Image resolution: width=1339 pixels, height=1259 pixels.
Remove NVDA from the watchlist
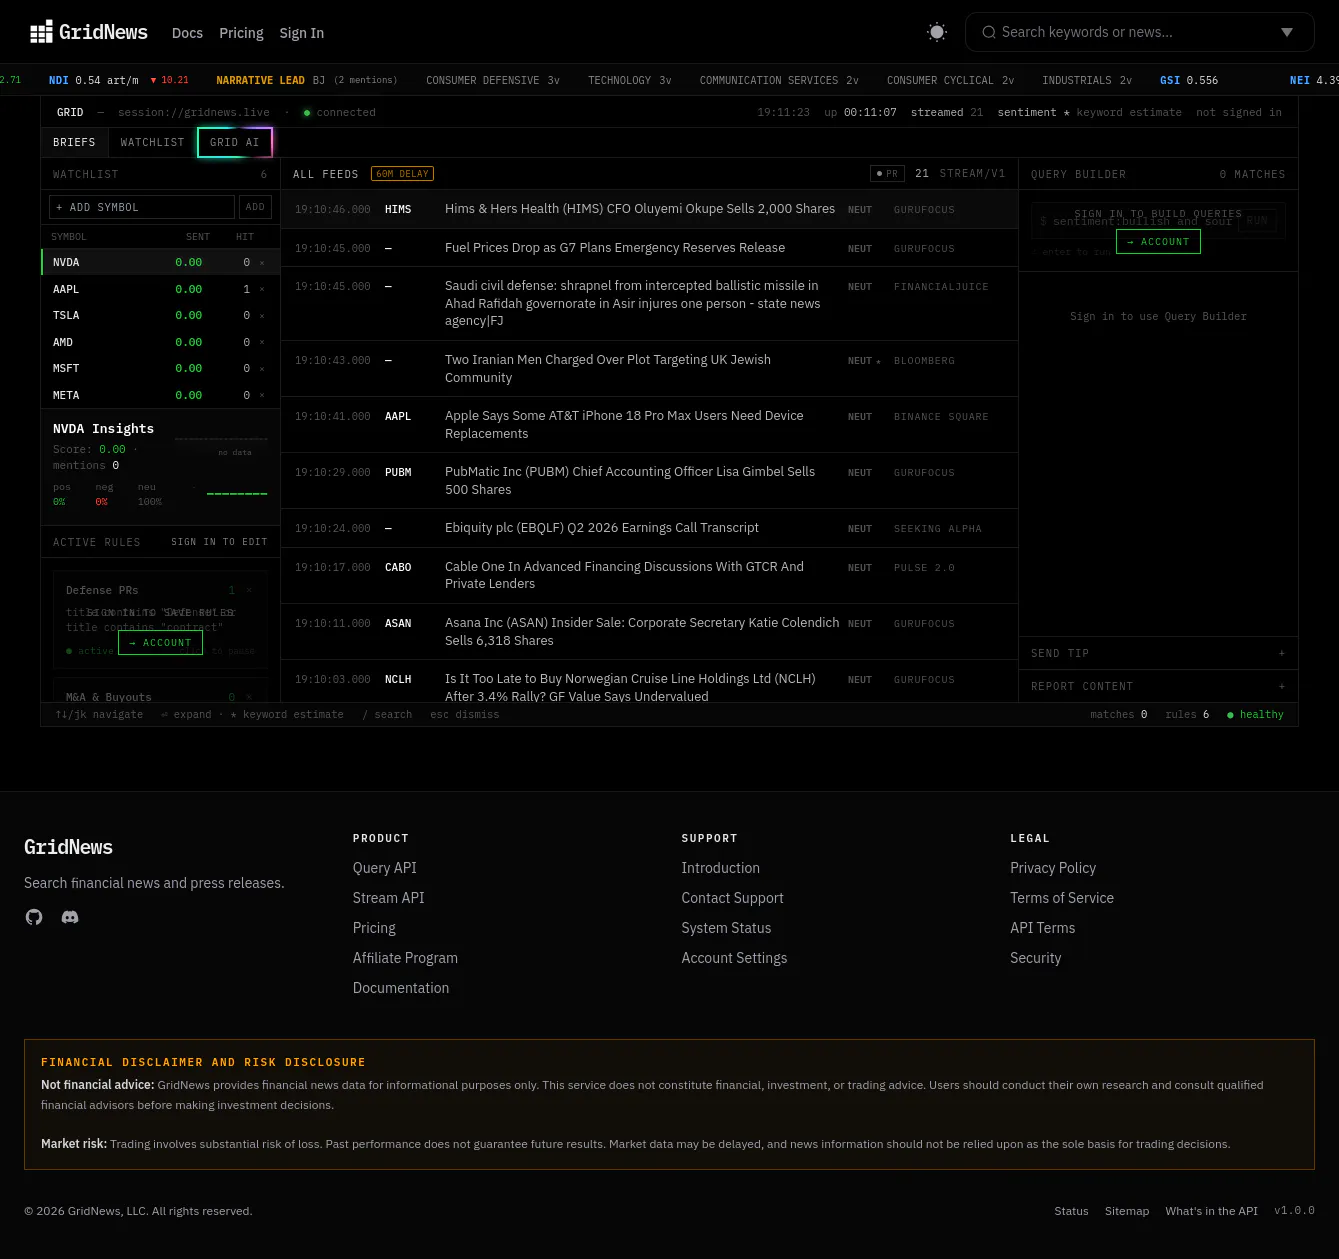[x=262, y=262]
